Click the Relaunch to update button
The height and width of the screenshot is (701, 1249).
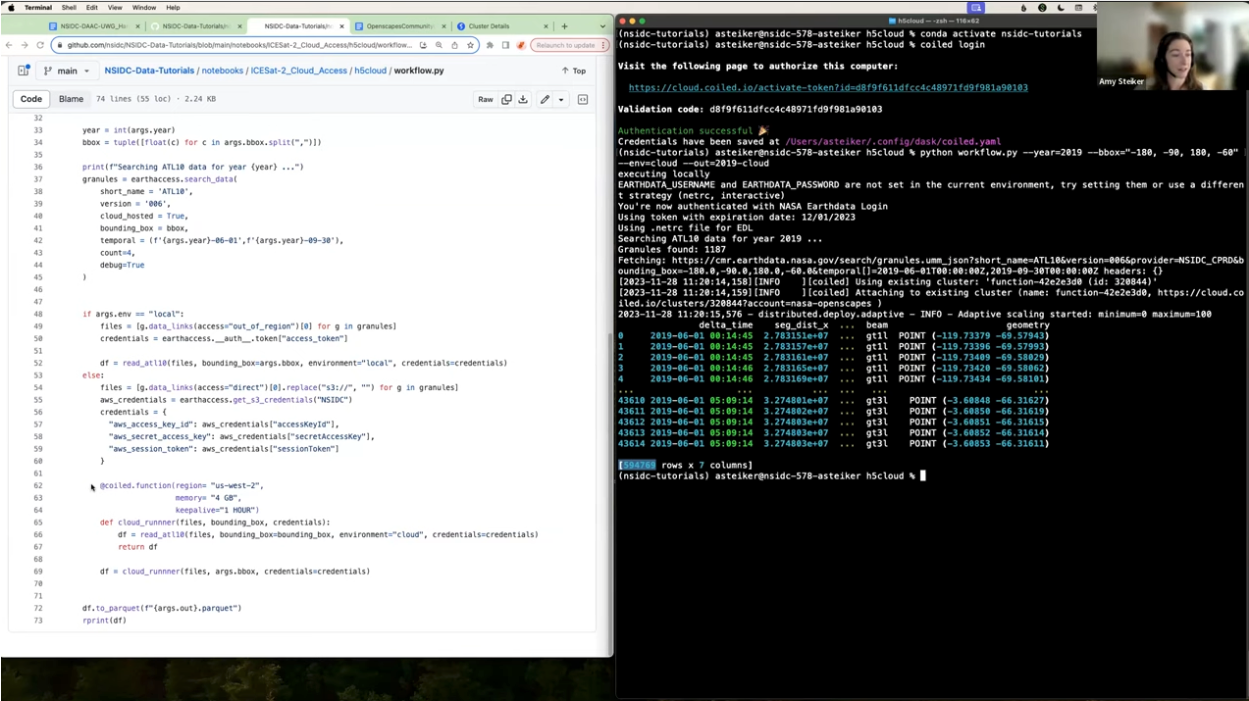pos(565,45)
